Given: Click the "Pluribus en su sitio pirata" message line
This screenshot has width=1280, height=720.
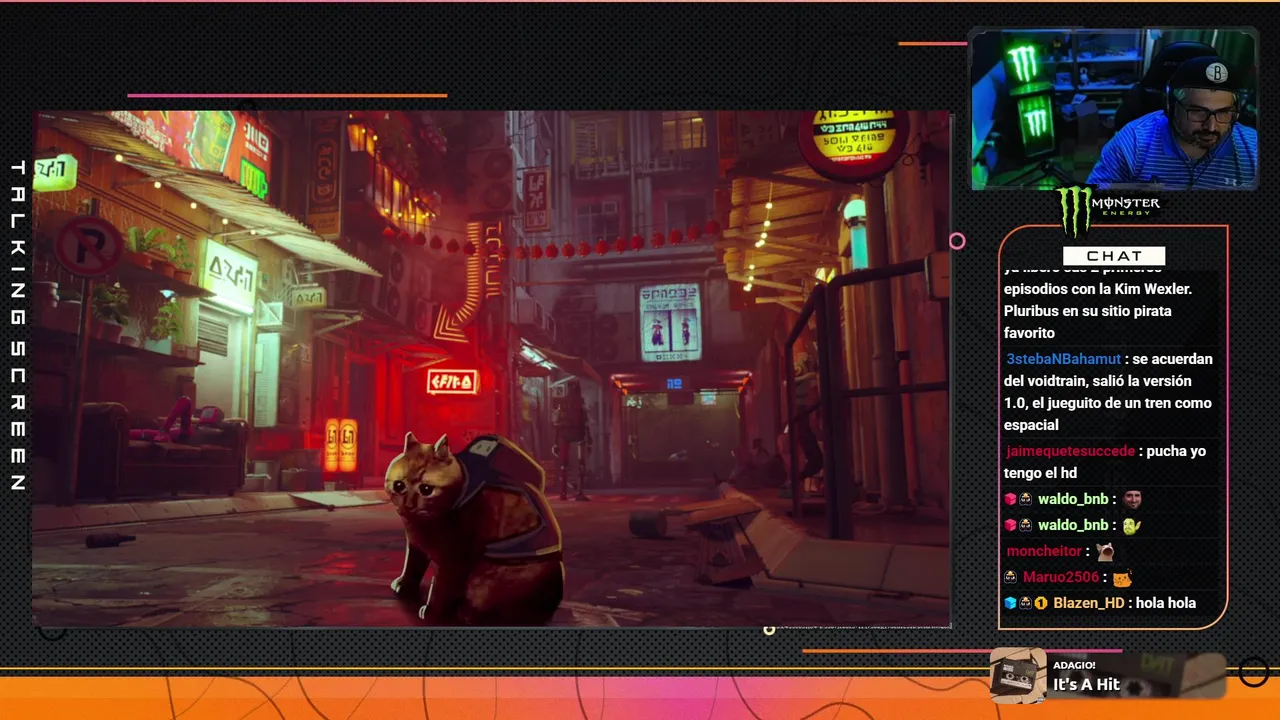Looking at the screenshot, I should click(x=1088, y=311).
